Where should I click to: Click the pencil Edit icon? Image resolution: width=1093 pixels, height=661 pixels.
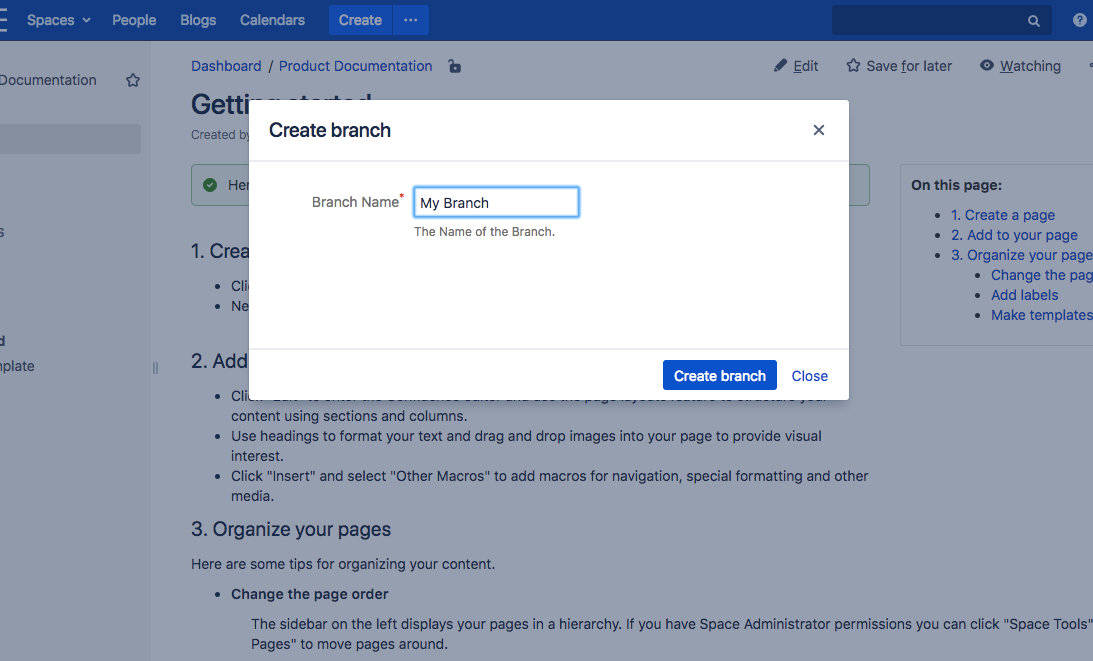click(780, 66)
